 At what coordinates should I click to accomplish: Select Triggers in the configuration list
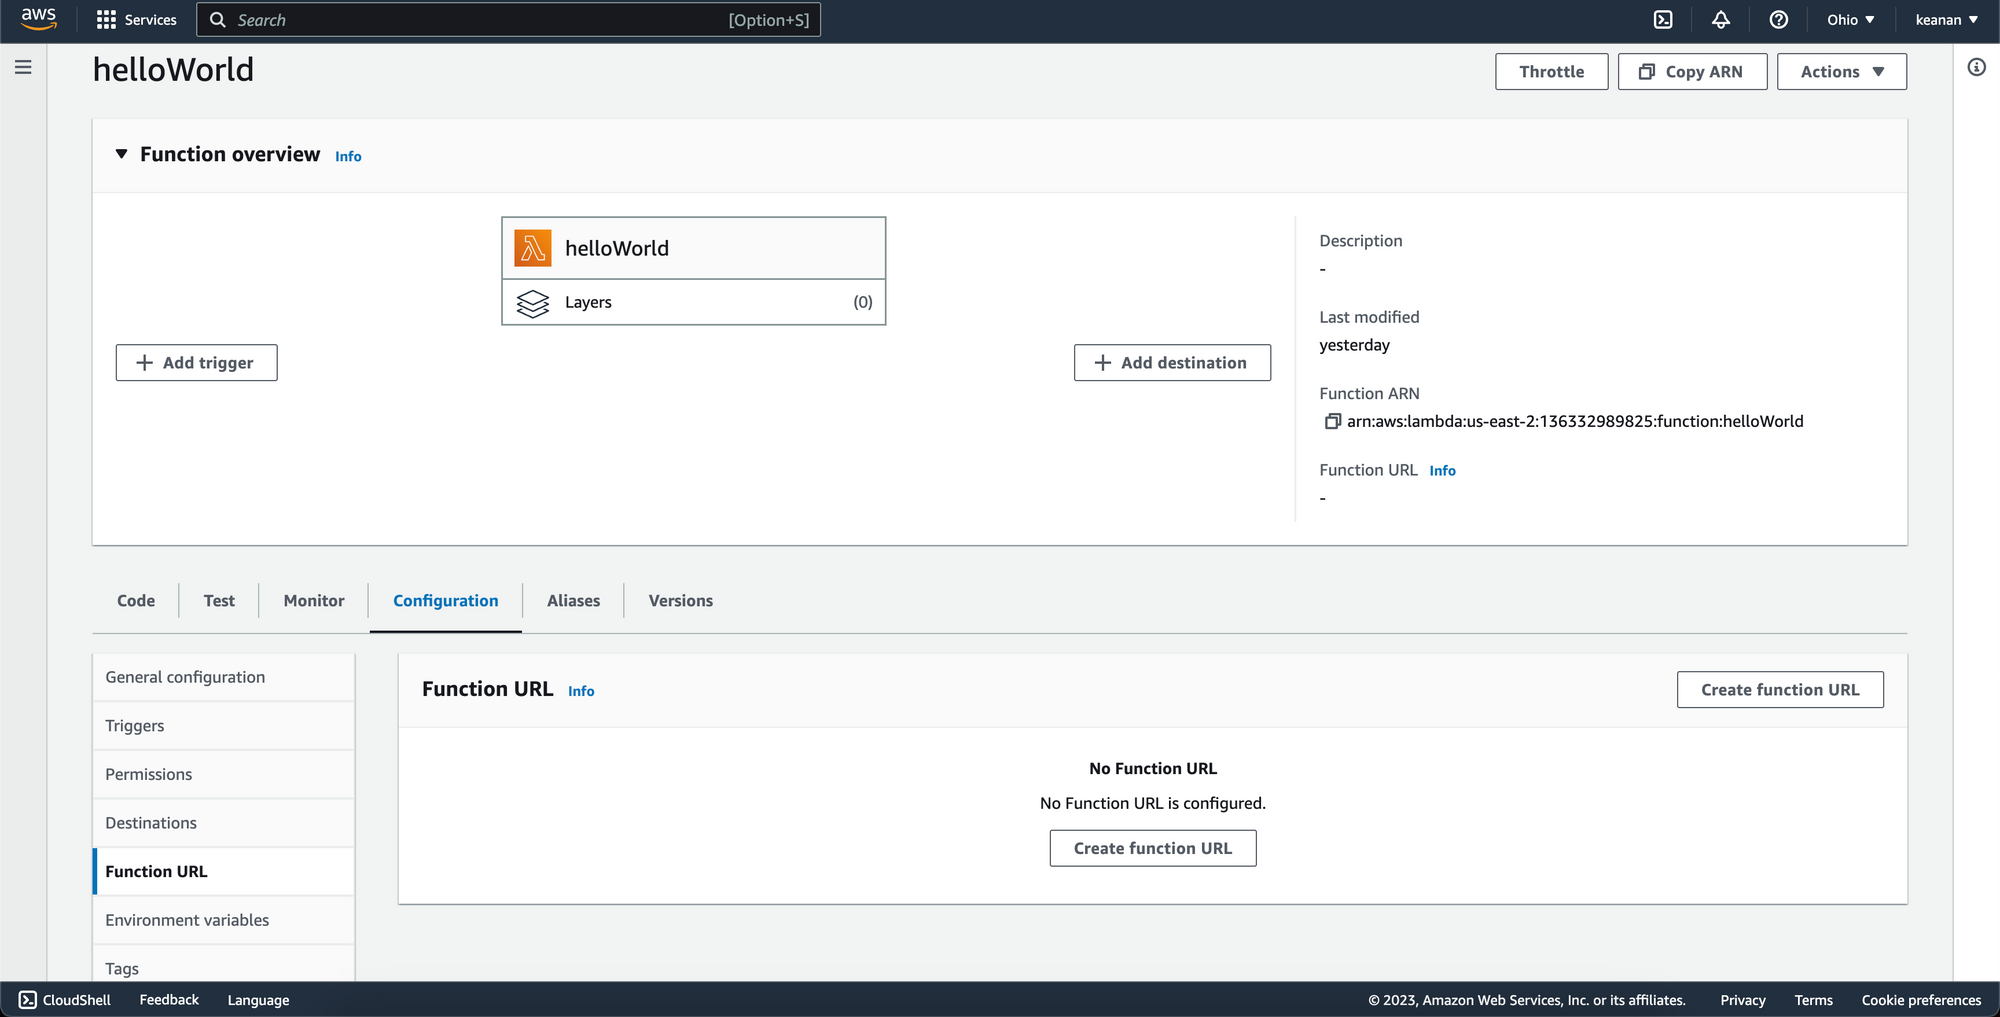[x=224, y=726]
